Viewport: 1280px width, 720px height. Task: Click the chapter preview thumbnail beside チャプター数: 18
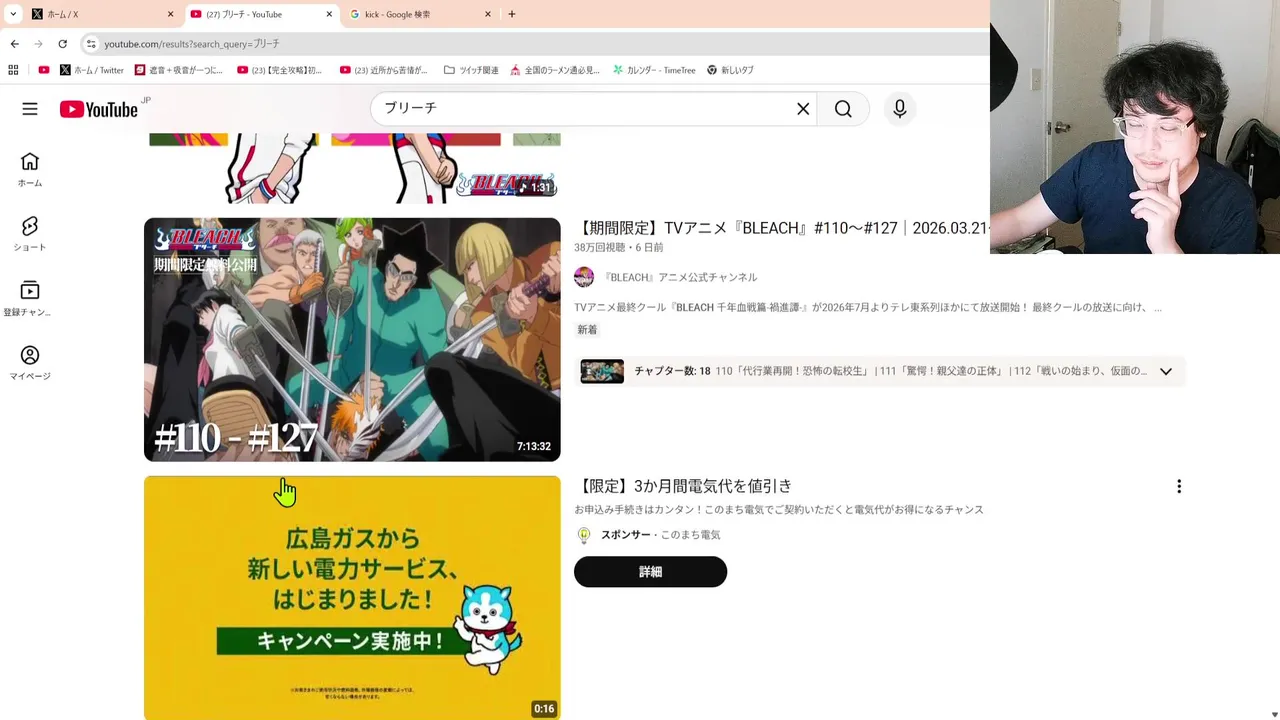(x=602, y=371)
